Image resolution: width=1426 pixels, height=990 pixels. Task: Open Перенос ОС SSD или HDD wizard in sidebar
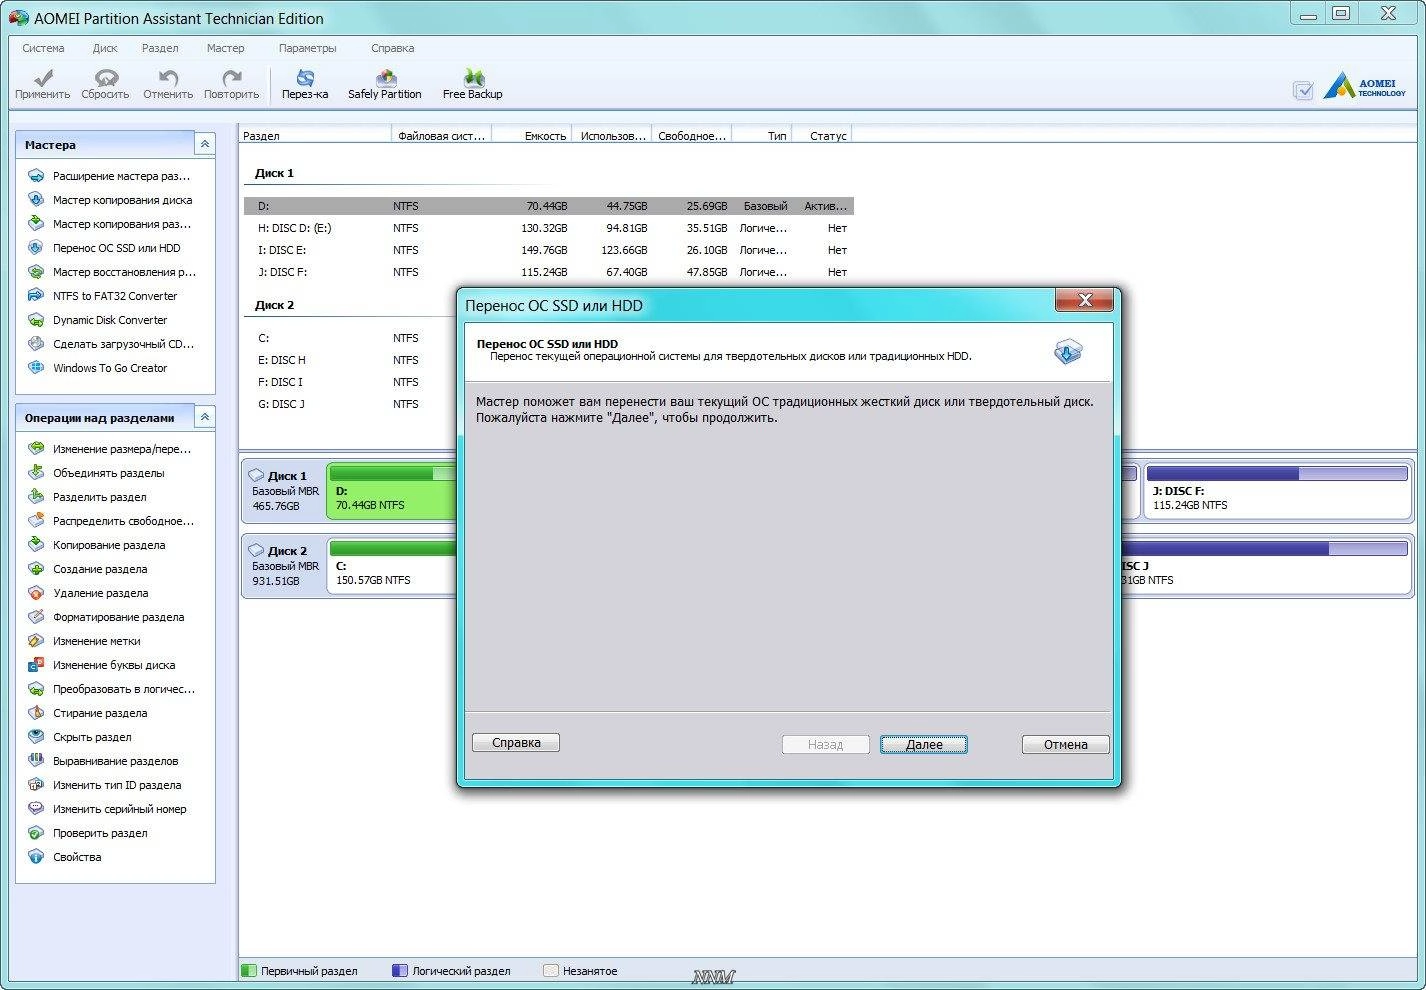click(x=105, y=248)
